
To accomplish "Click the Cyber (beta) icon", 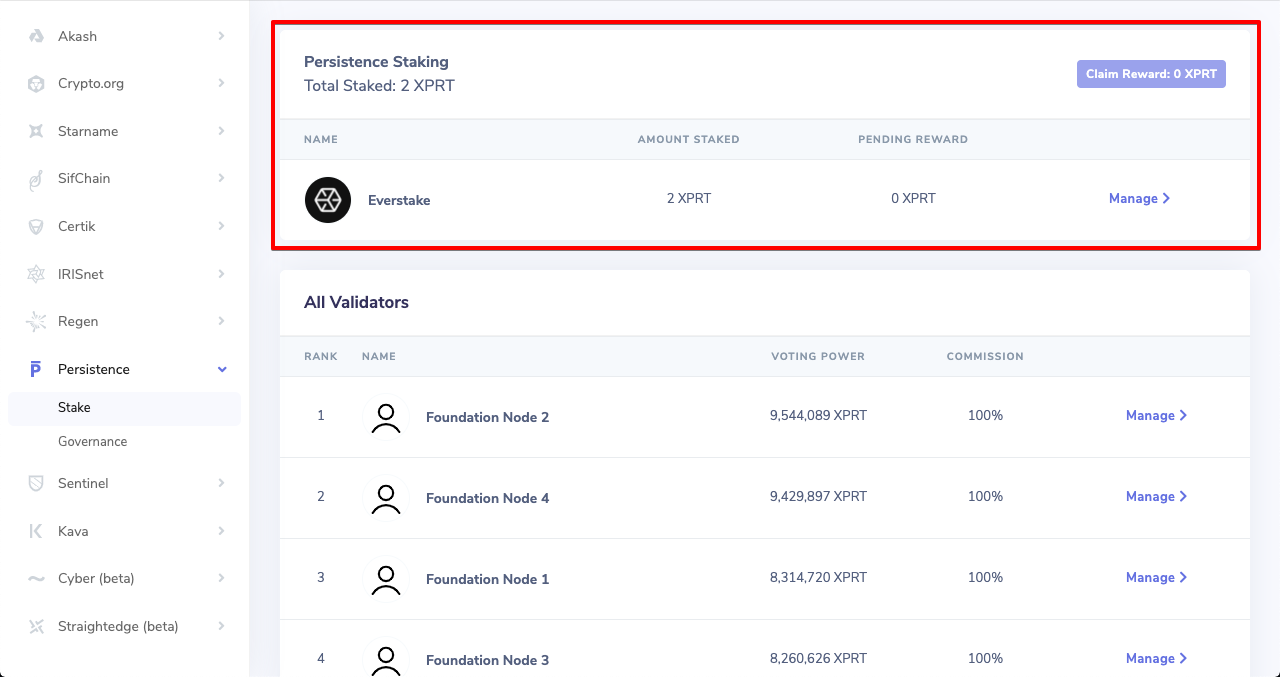I will [36, 578].
